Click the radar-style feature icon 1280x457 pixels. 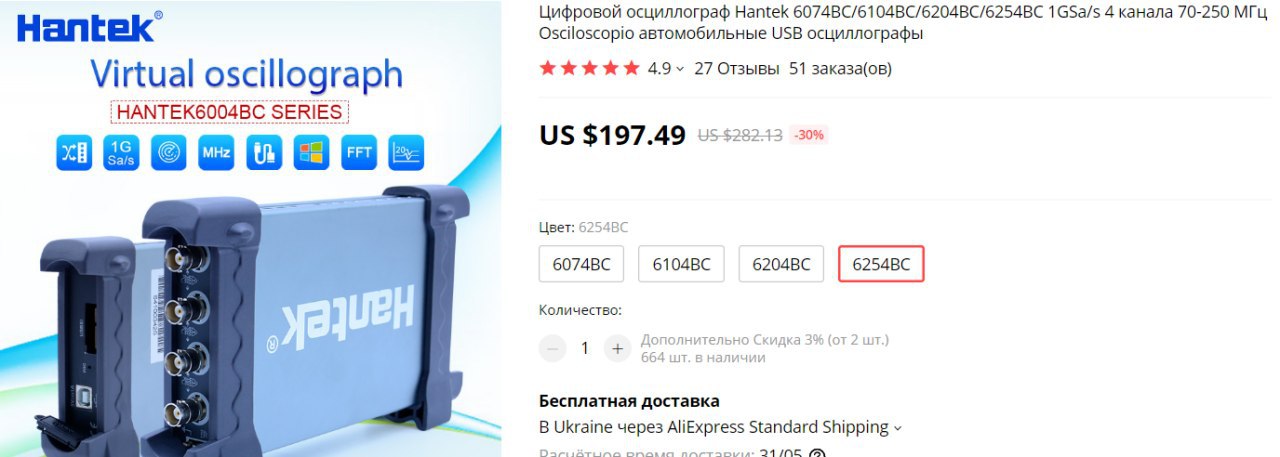click(169, 153)
